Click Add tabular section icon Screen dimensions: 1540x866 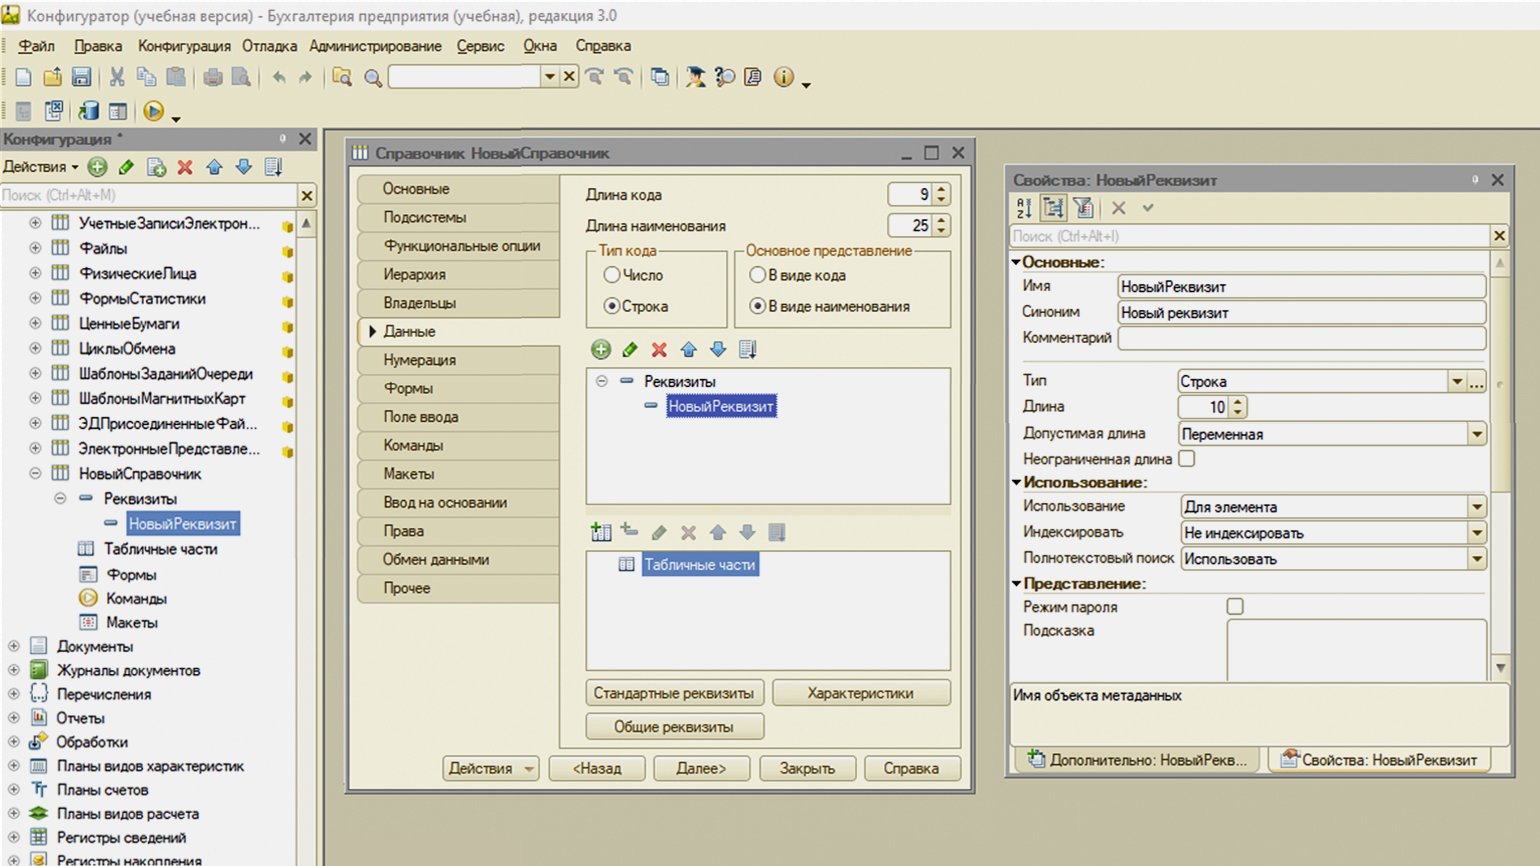pyautogui.click(x=601, y=532)
